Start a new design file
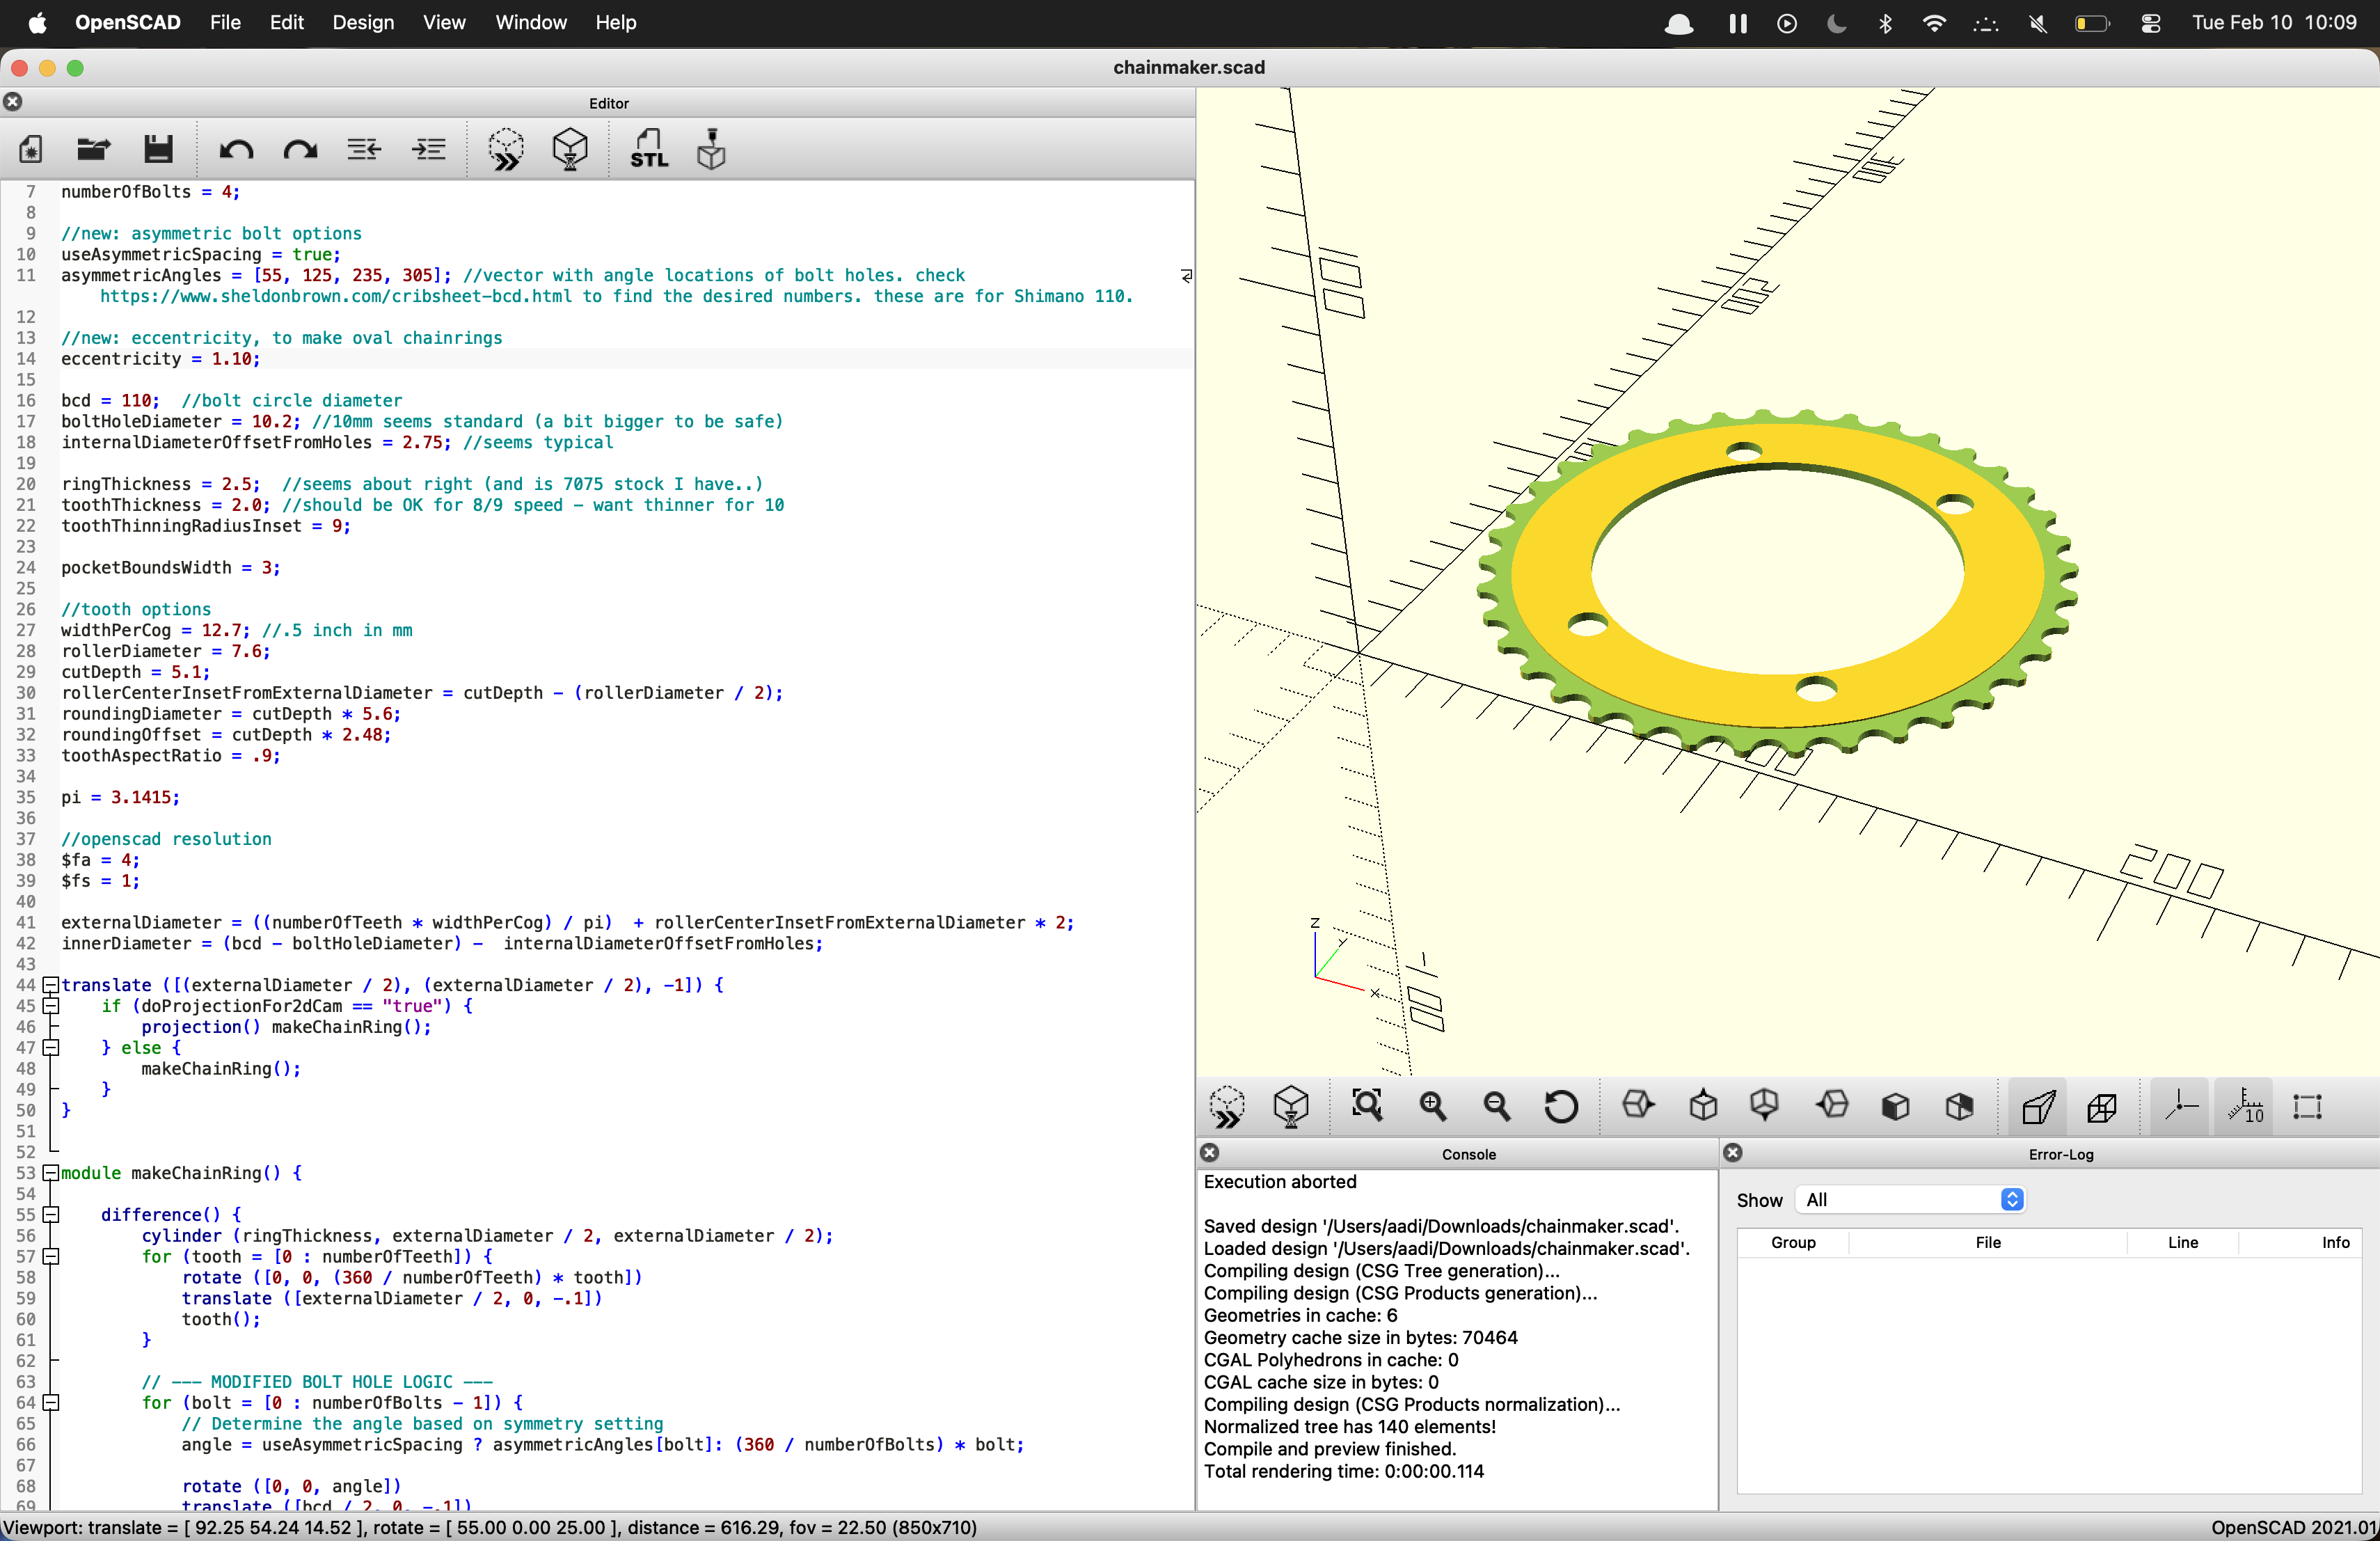Viewport: 2380px width, 1541px height. tap(30, 149)
